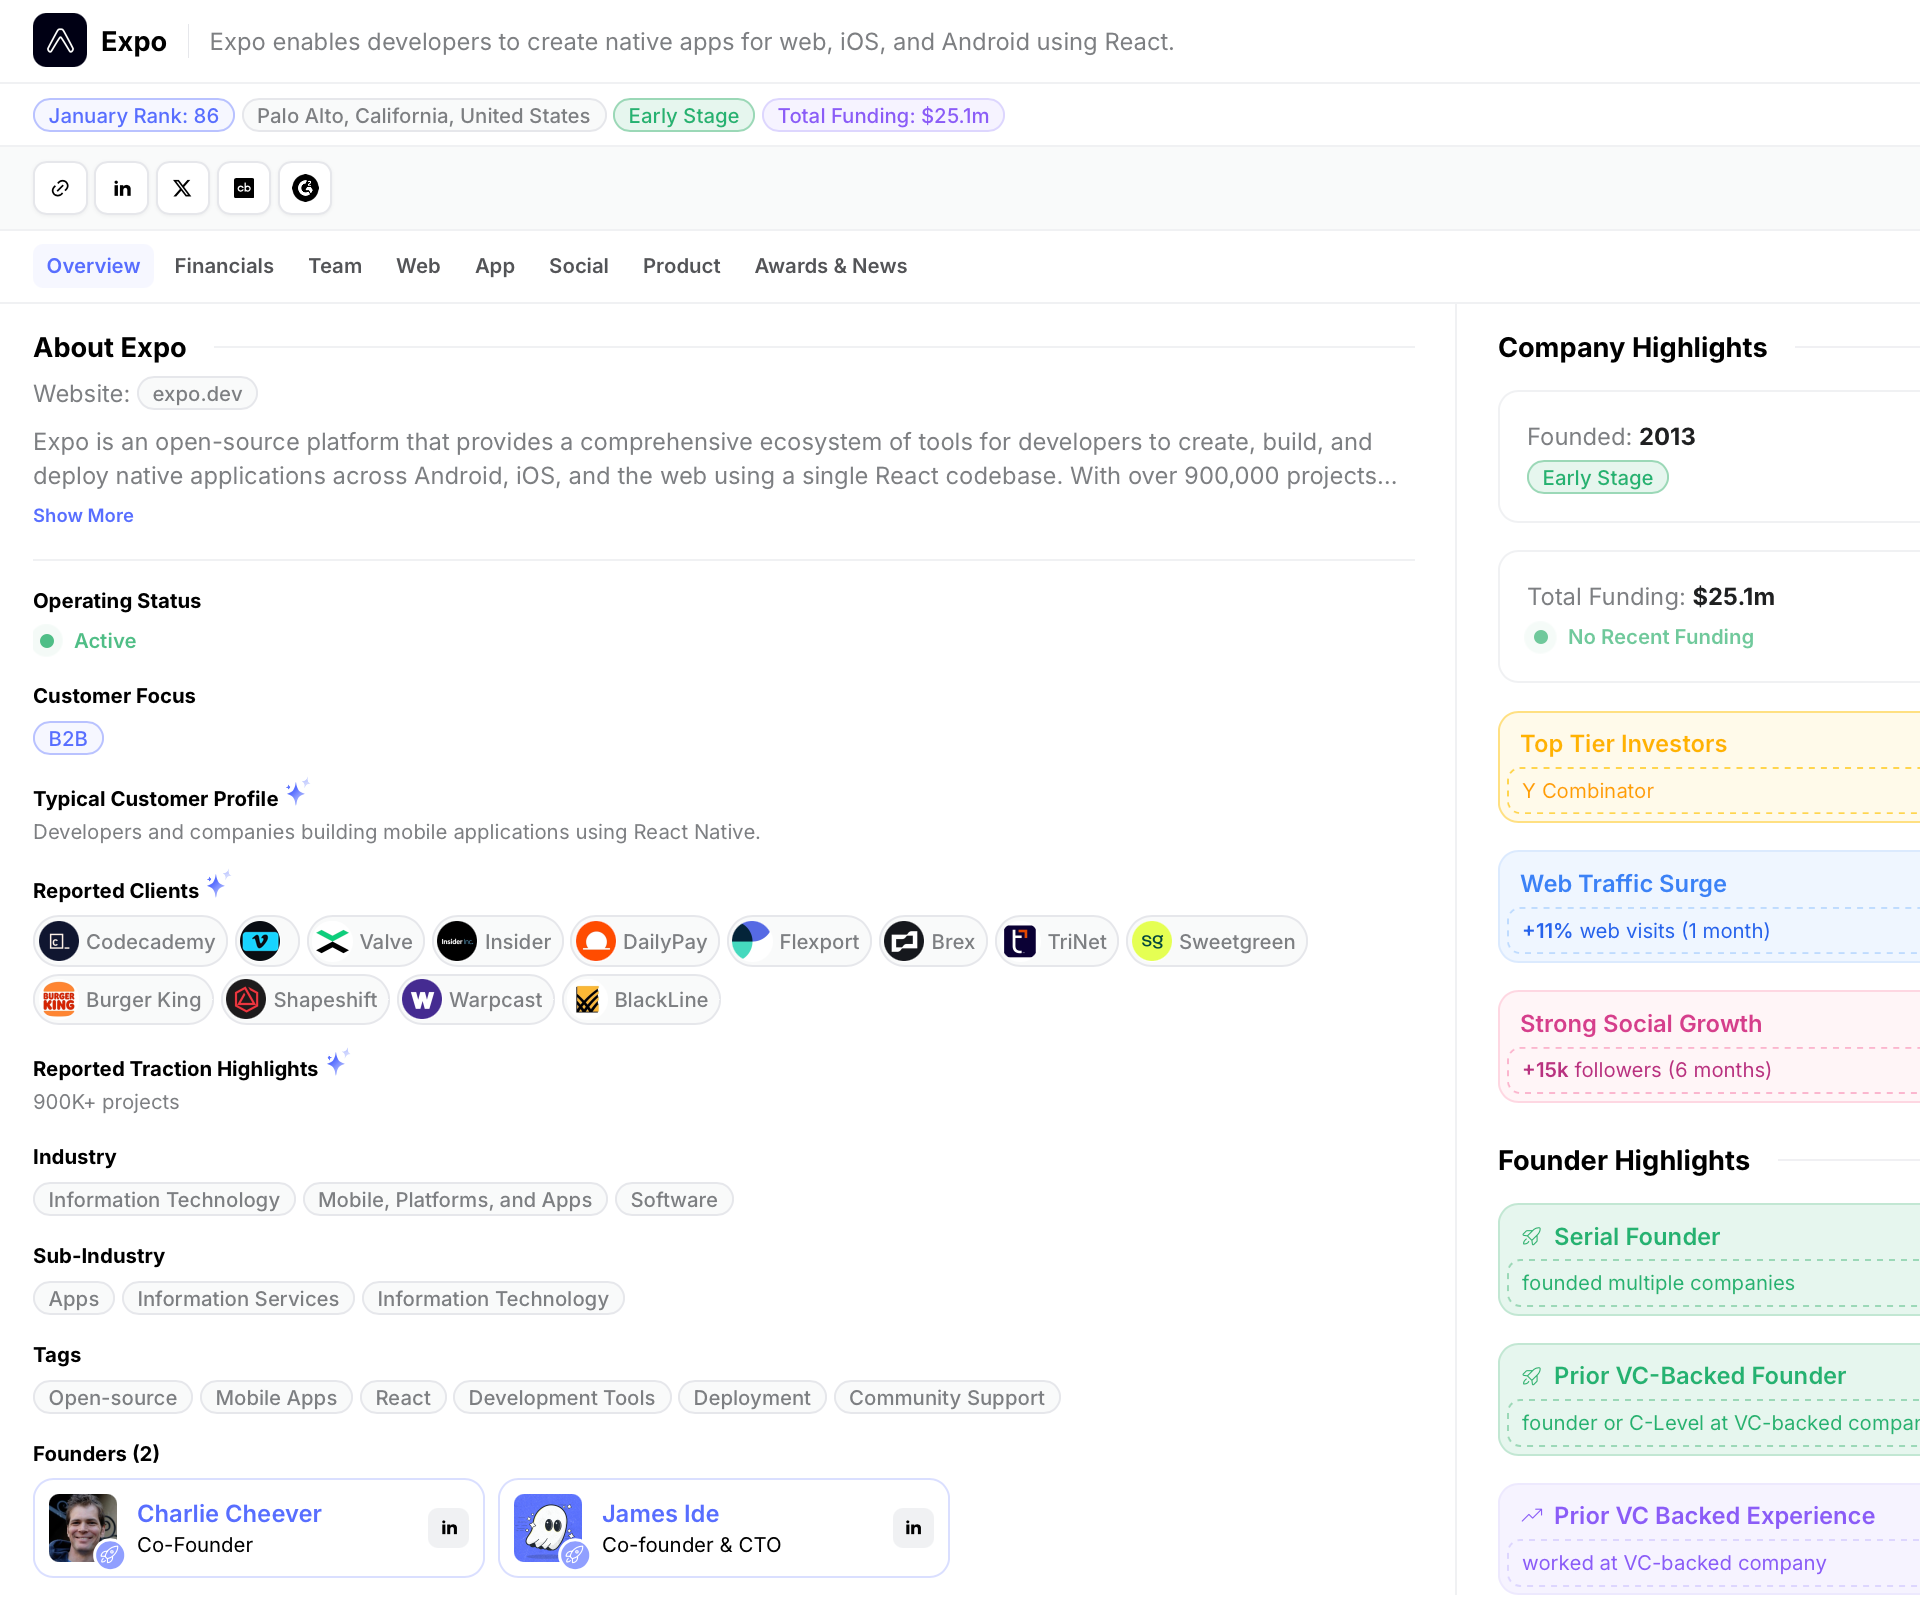This screenshot has width=1920, height=1602.
Task: Click the January Rank: 86 badge
Action: 134,116
